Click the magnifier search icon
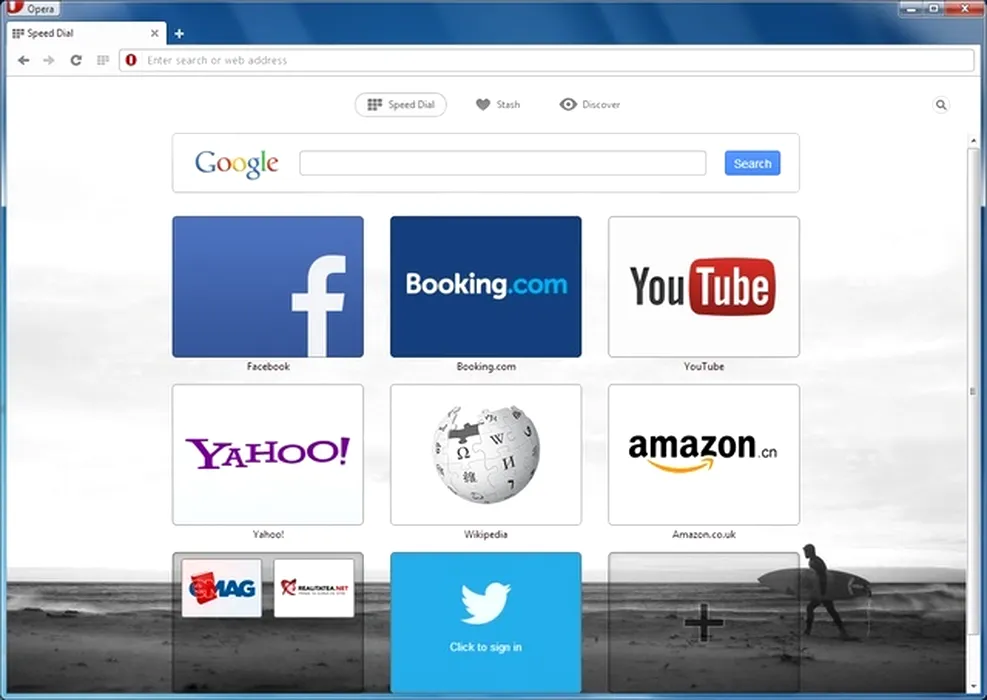This screenshot has width=987, height=700. tap(941, 105)
